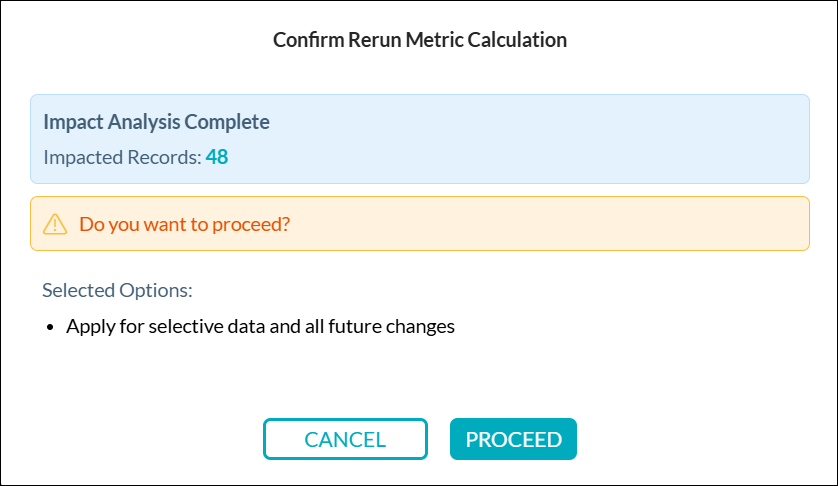The height and width of the screenshot is (486, 838).
Task: Click the 'Selected Options:' label
Action: [117, 291]
